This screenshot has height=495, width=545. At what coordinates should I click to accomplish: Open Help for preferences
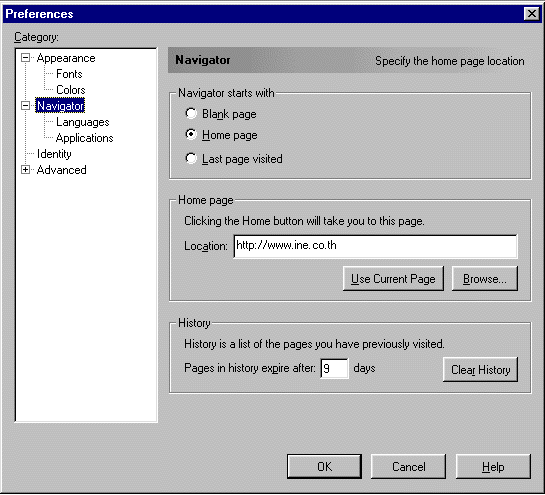(x=493, y=466)
